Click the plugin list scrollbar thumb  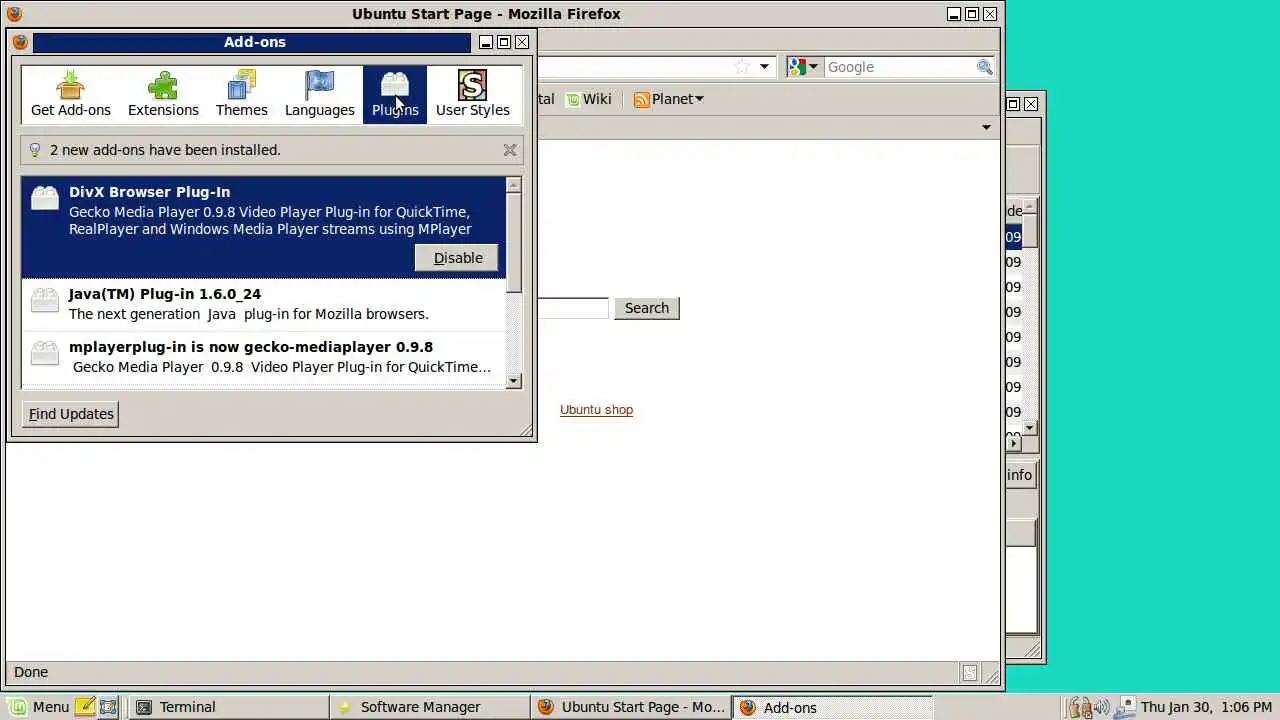point(514,242)
